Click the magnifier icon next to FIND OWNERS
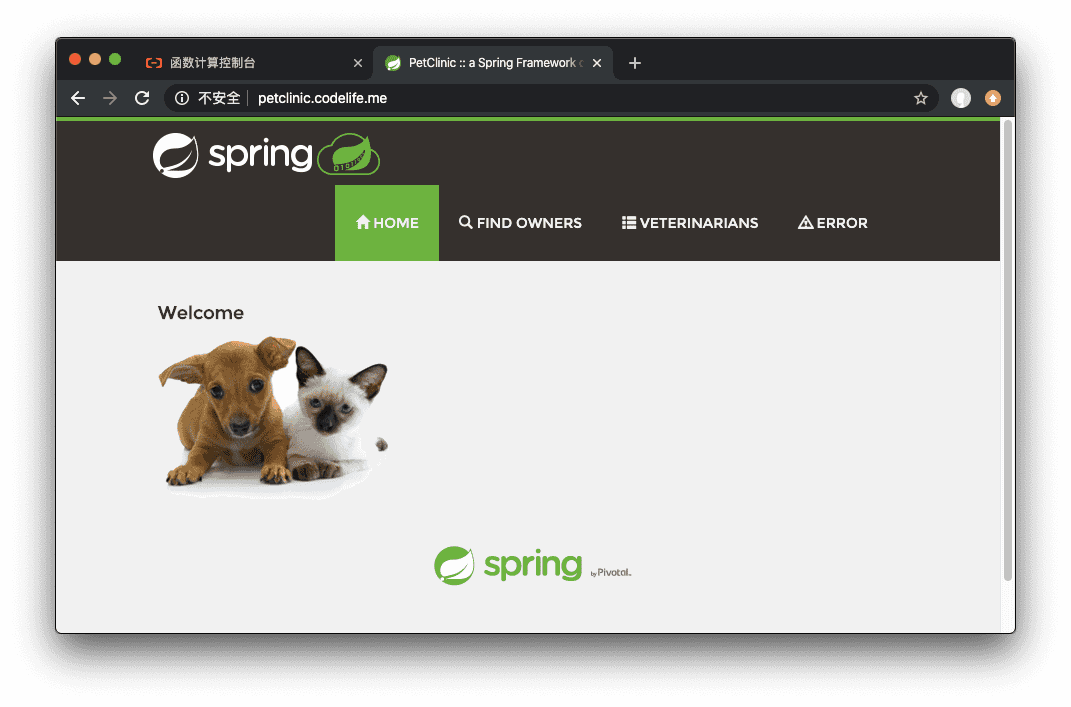Image resolution: width=1071 pixels, height=707 pixels. click(465, 222)
